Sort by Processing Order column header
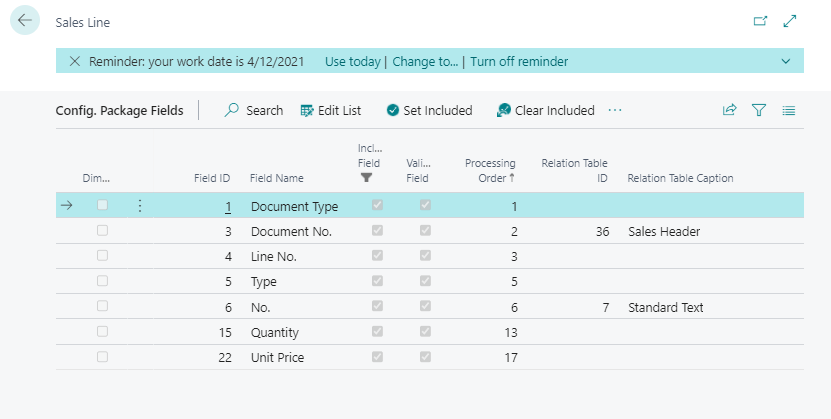 [490, 170]
